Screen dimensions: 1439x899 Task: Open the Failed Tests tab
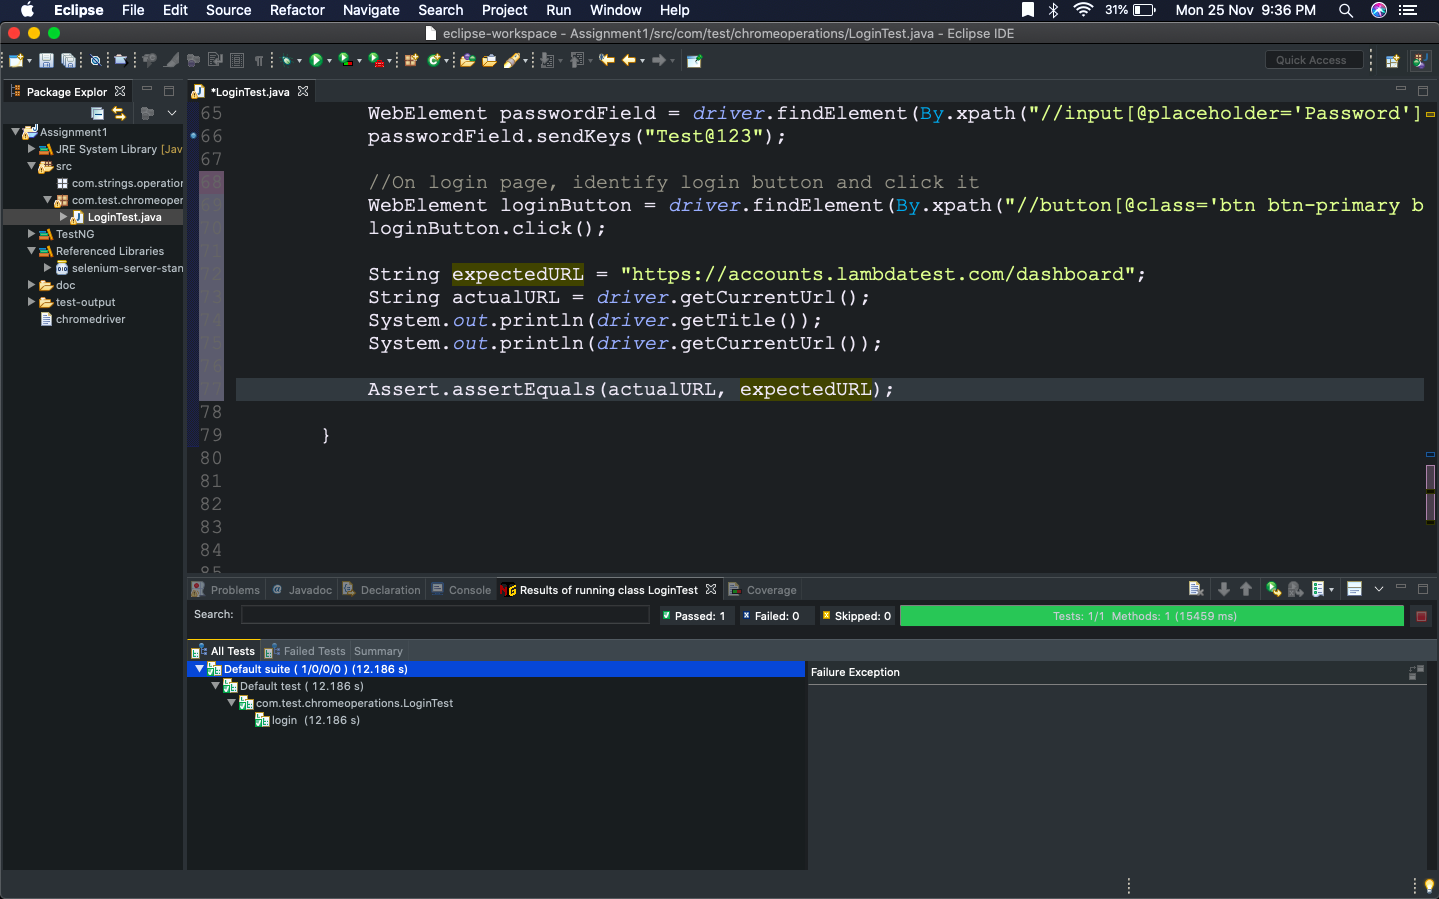[x=313, y=651]
